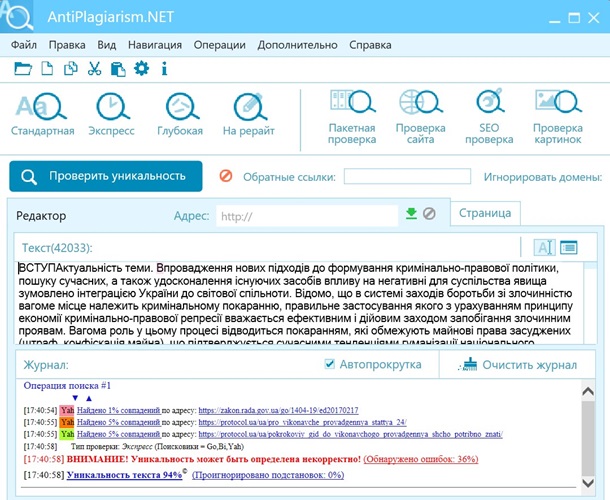Create a new document with the blank page icon
This screenshot has height=500, width=610.
click(47, 68)
